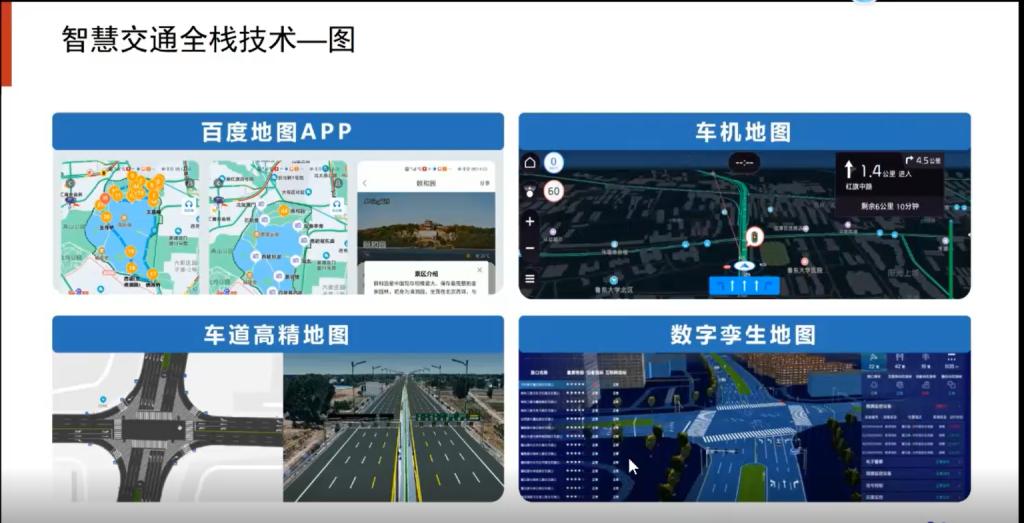Select the intersection lane map image

167,427
